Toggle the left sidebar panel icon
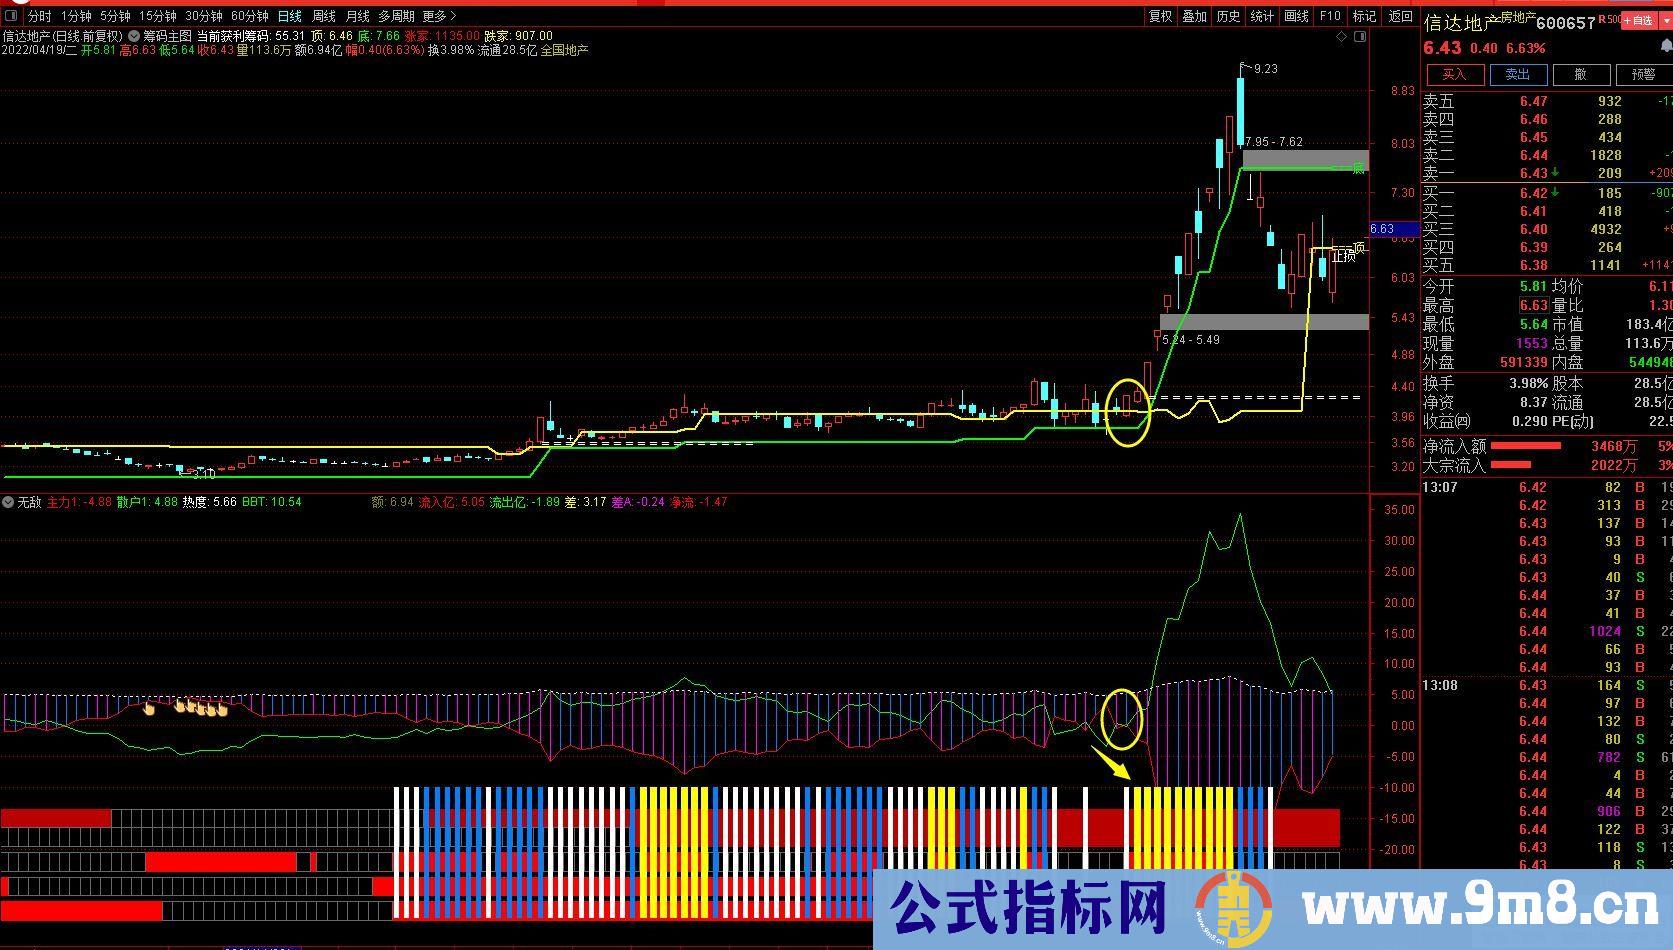 (x=12, y=16)
